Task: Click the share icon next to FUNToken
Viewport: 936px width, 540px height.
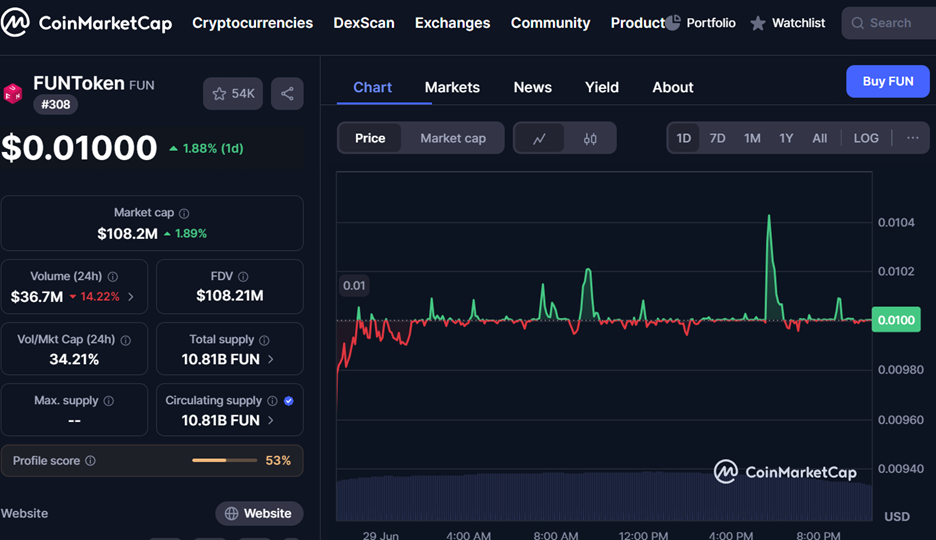Action: point(287,94)
